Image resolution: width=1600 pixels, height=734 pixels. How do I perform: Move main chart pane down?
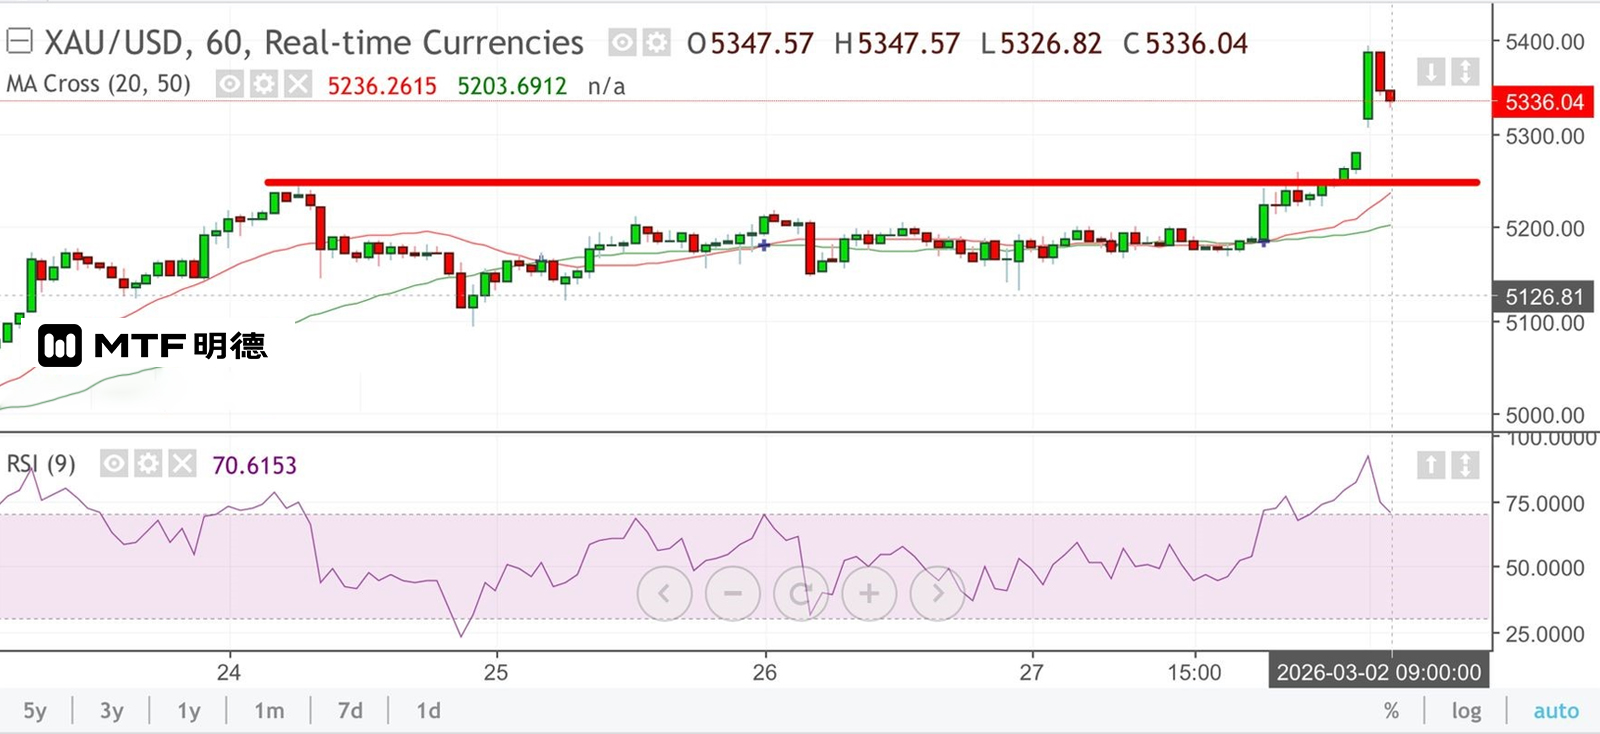click(x=1431, y=72)
